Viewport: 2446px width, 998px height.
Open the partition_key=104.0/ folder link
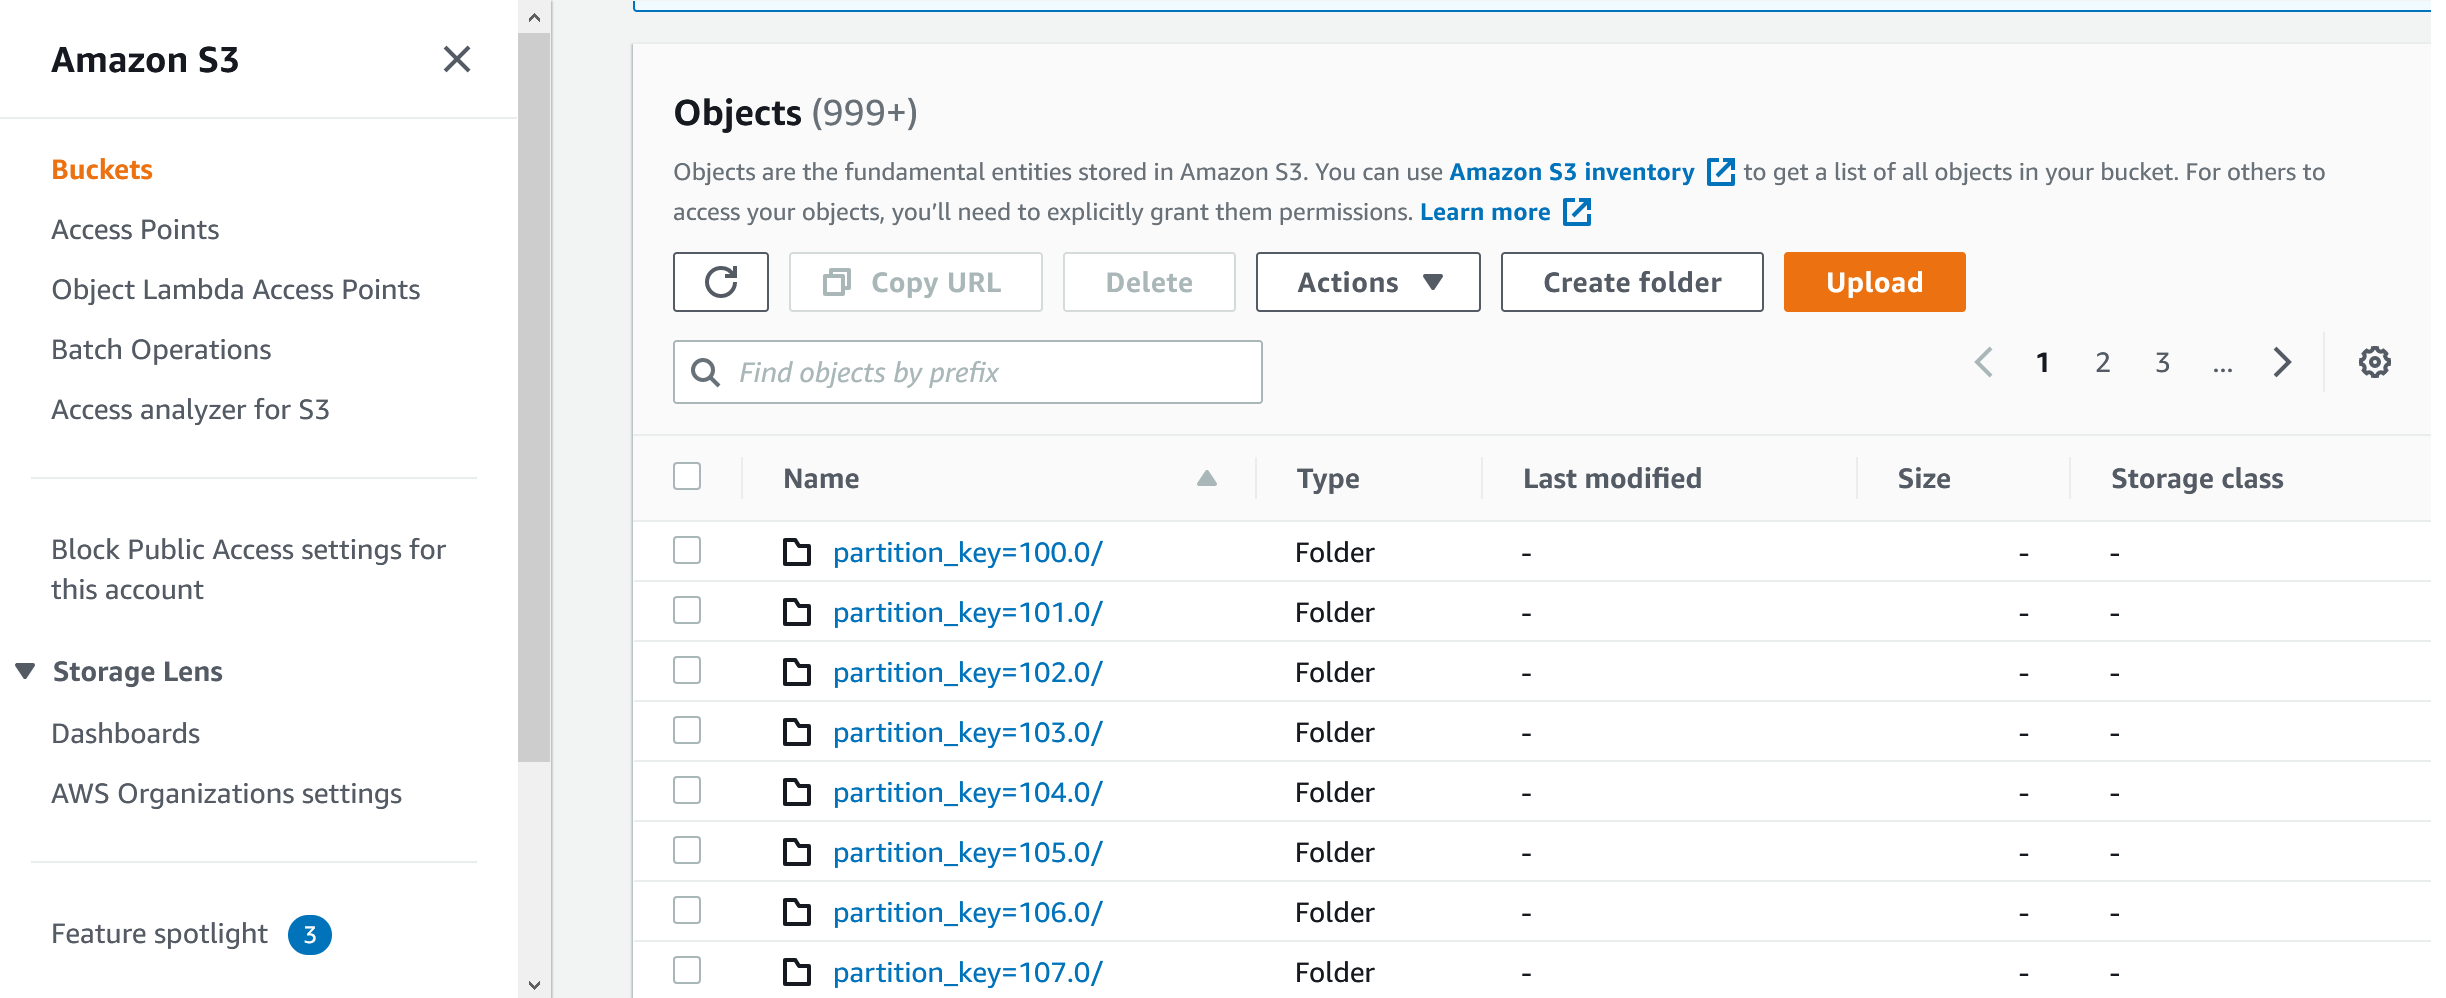(x=967, y=792)
